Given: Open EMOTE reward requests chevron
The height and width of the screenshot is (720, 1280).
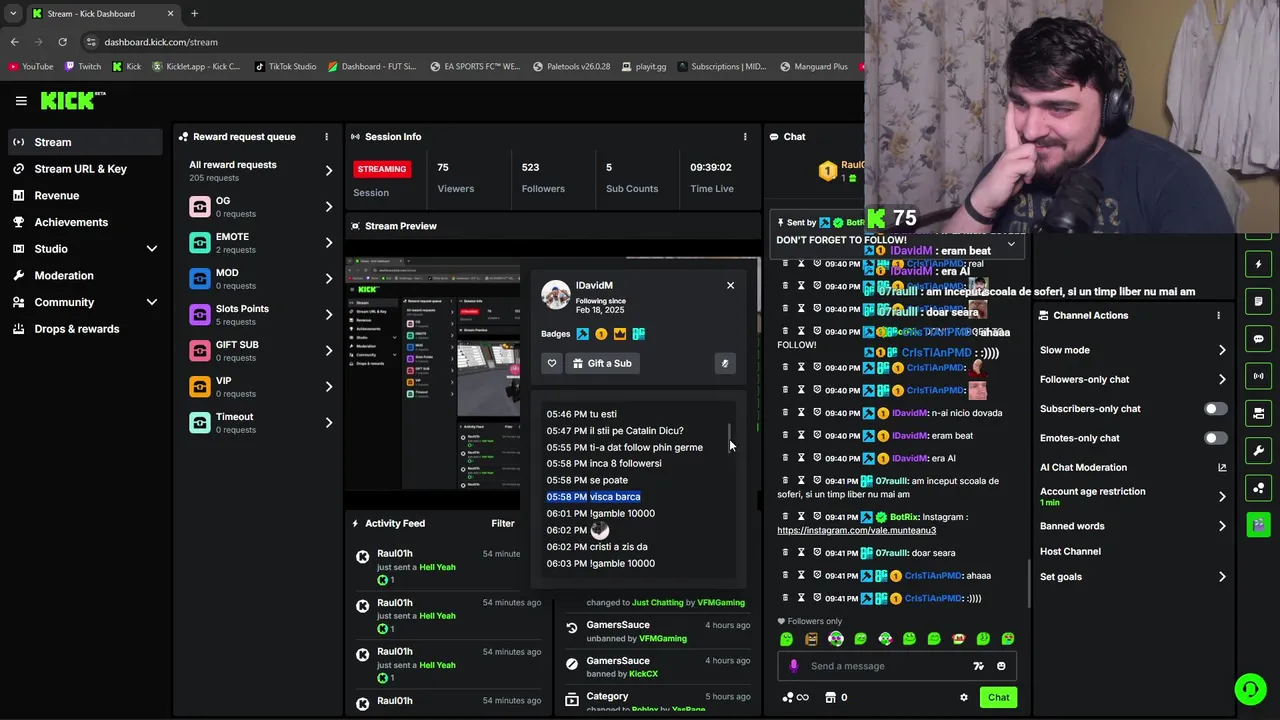Looking at the screenshot, I should coord(328,243).
